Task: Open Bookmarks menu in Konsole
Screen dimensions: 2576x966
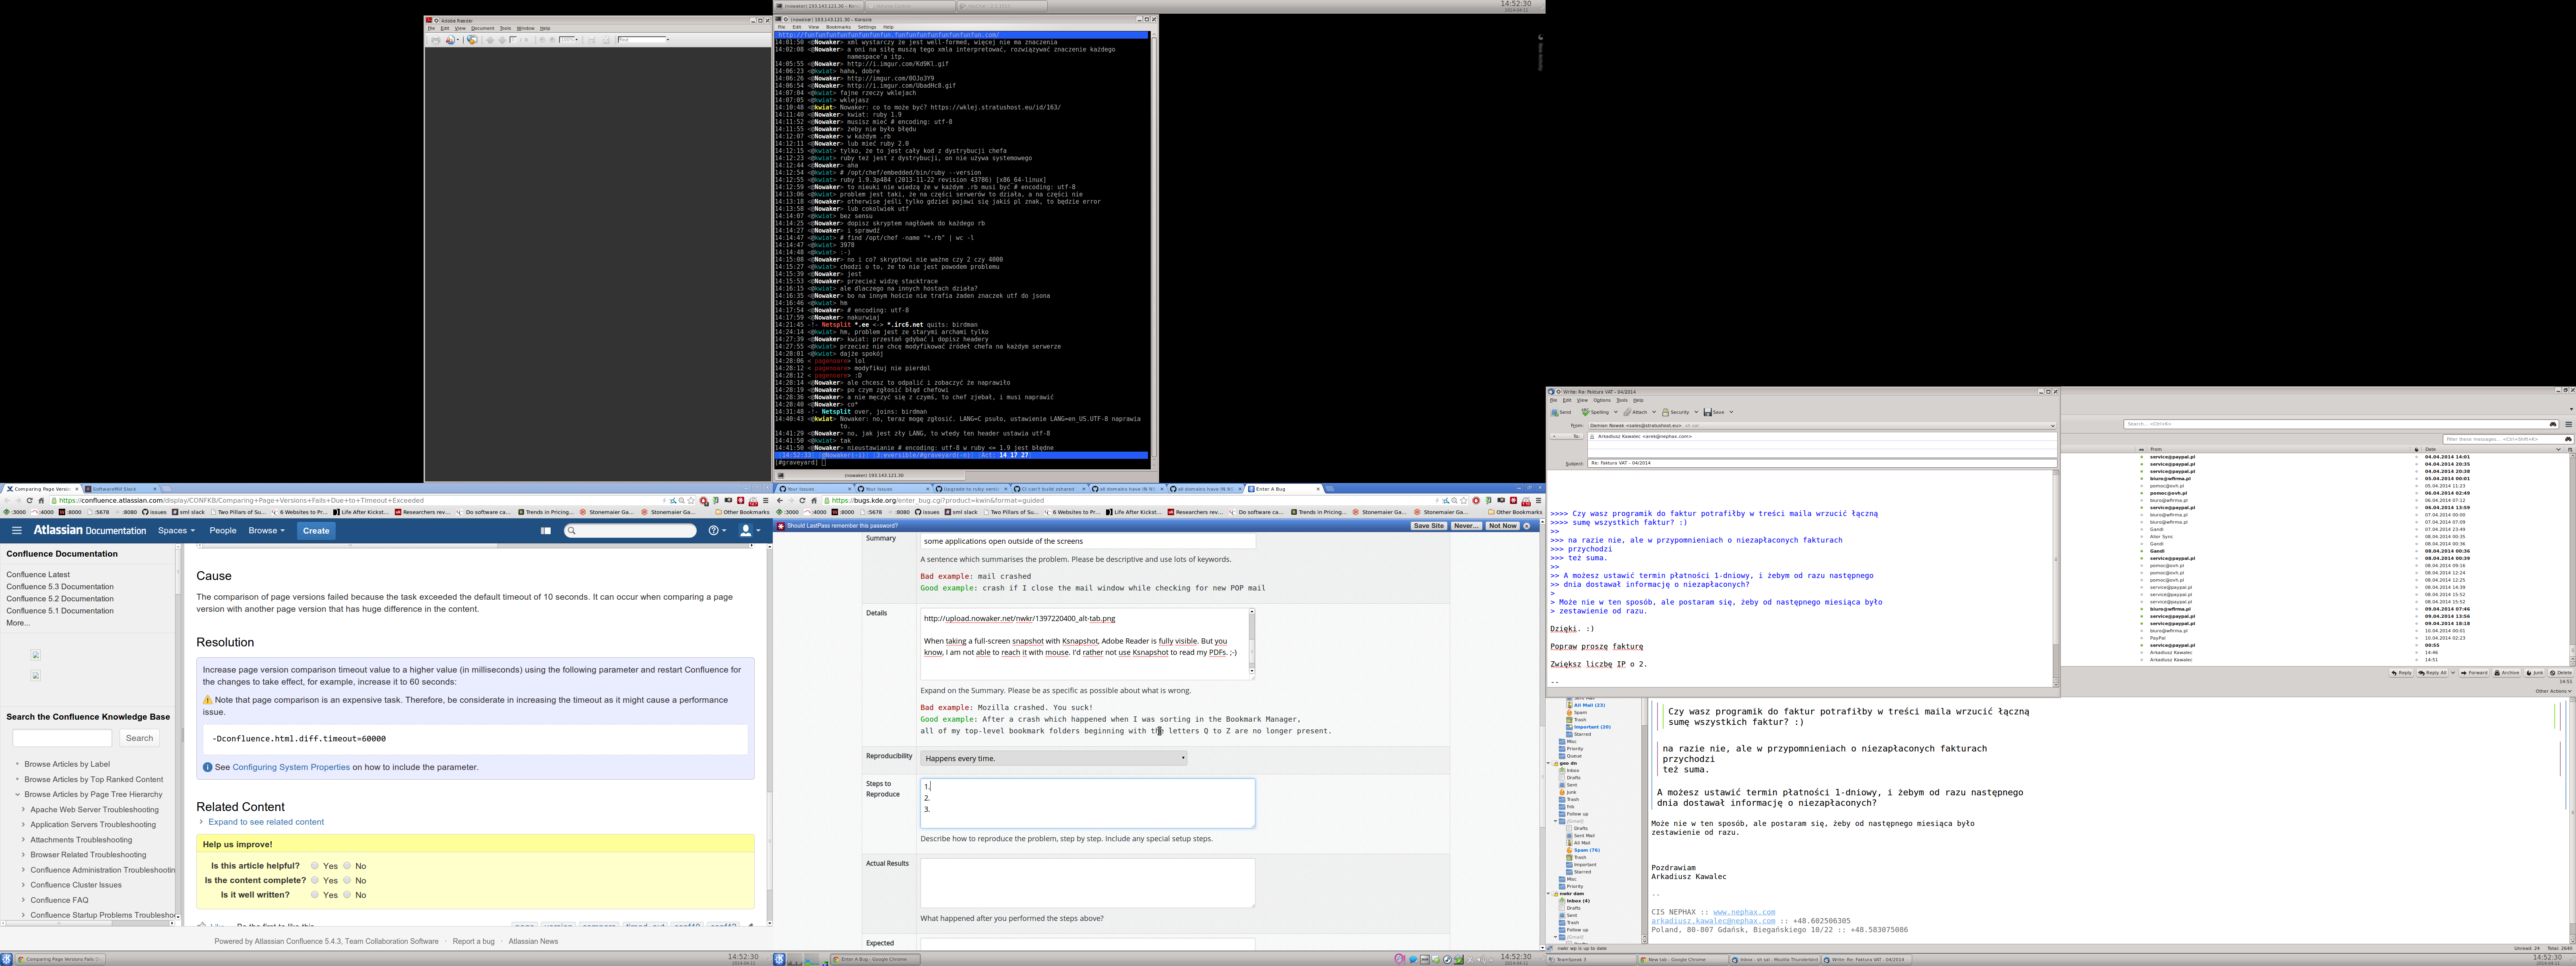Action: click(838, 27)
